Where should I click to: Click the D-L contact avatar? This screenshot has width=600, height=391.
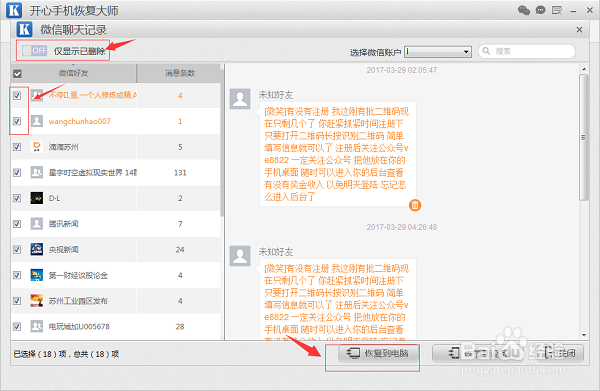coord(37,198)
